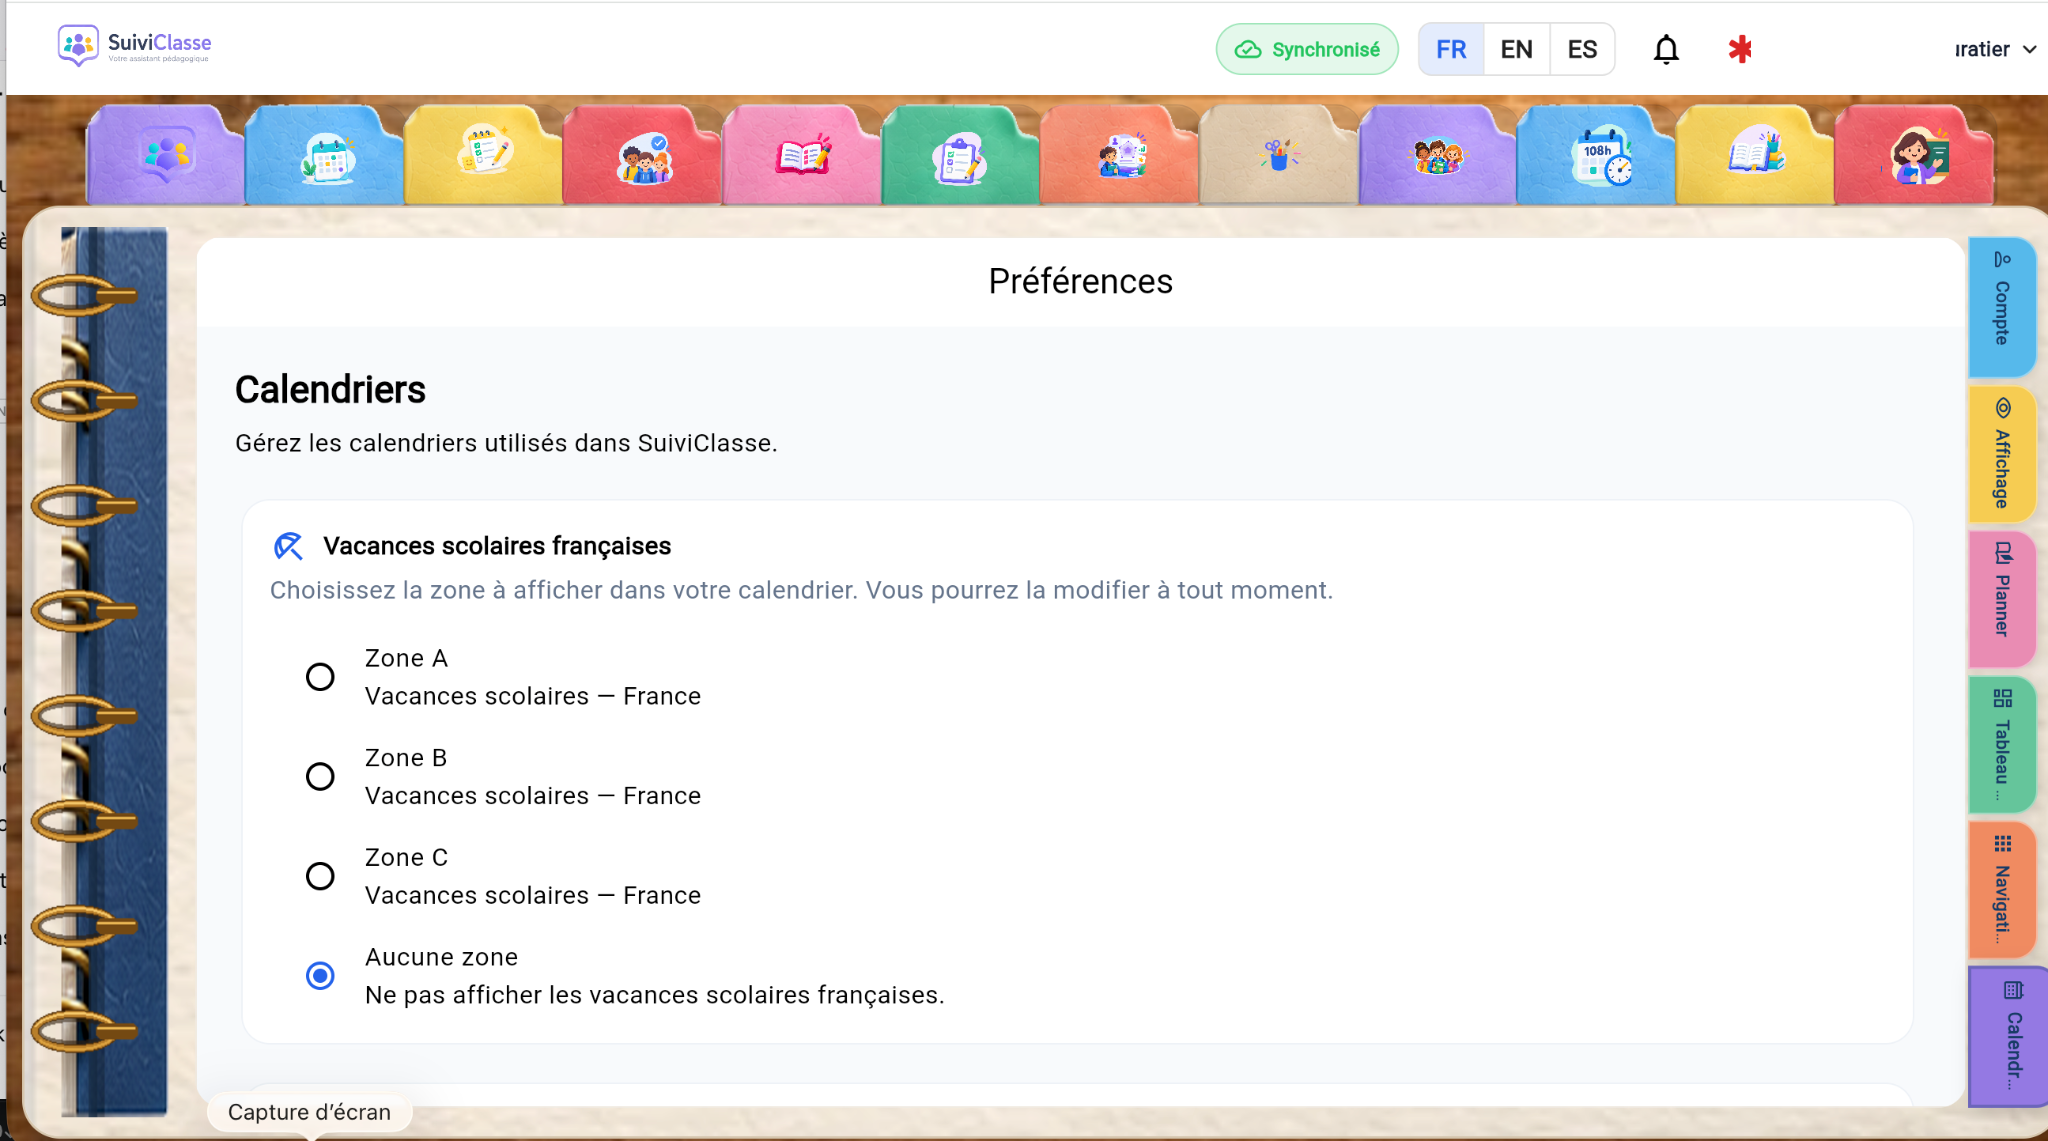Click the Vacances scolaires françaises heading
The width and height of the screenshot is (2048, 1141).
(x=497, y=546)
